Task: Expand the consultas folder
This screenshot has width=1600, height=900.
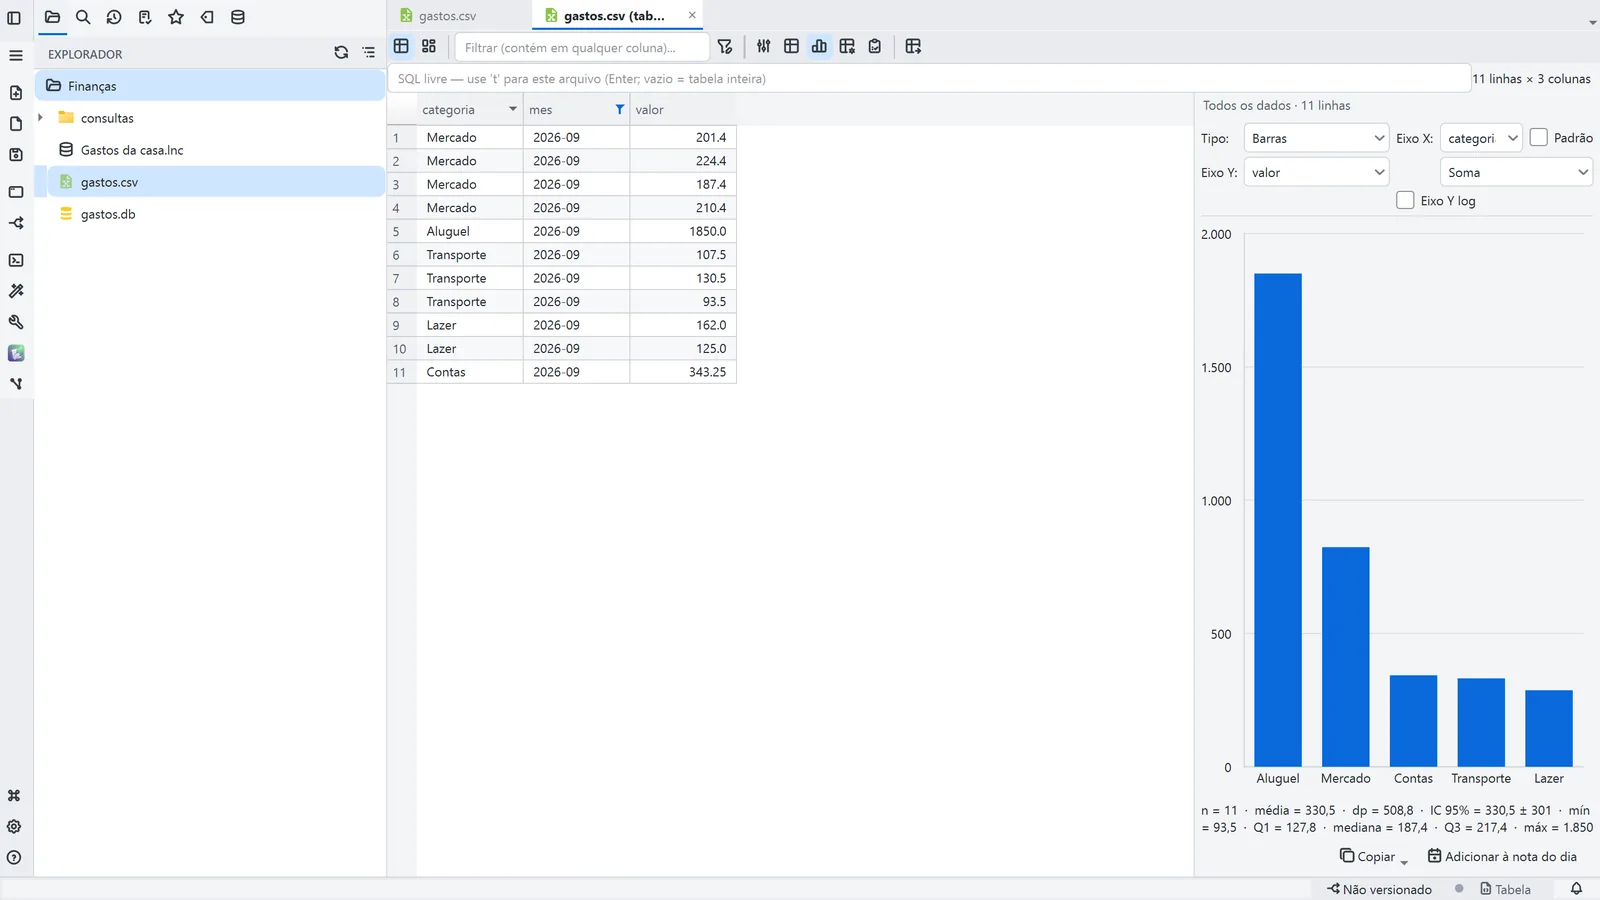Action: [x=40, y=118]
